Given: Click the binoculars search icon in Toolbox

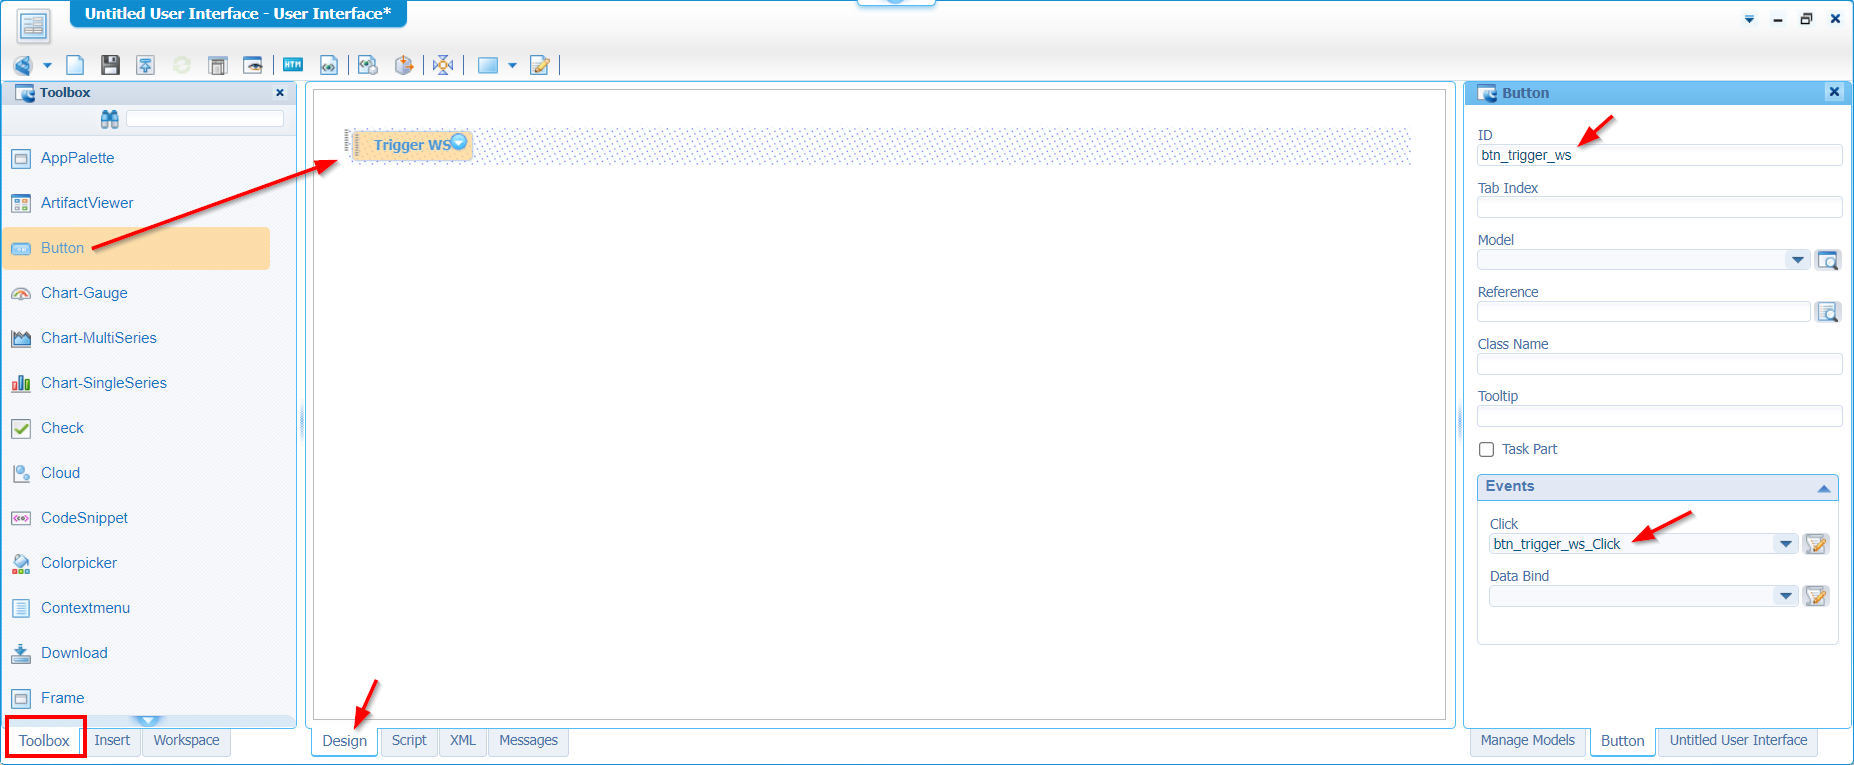Looking at the screenshot, I should (110, 119).
